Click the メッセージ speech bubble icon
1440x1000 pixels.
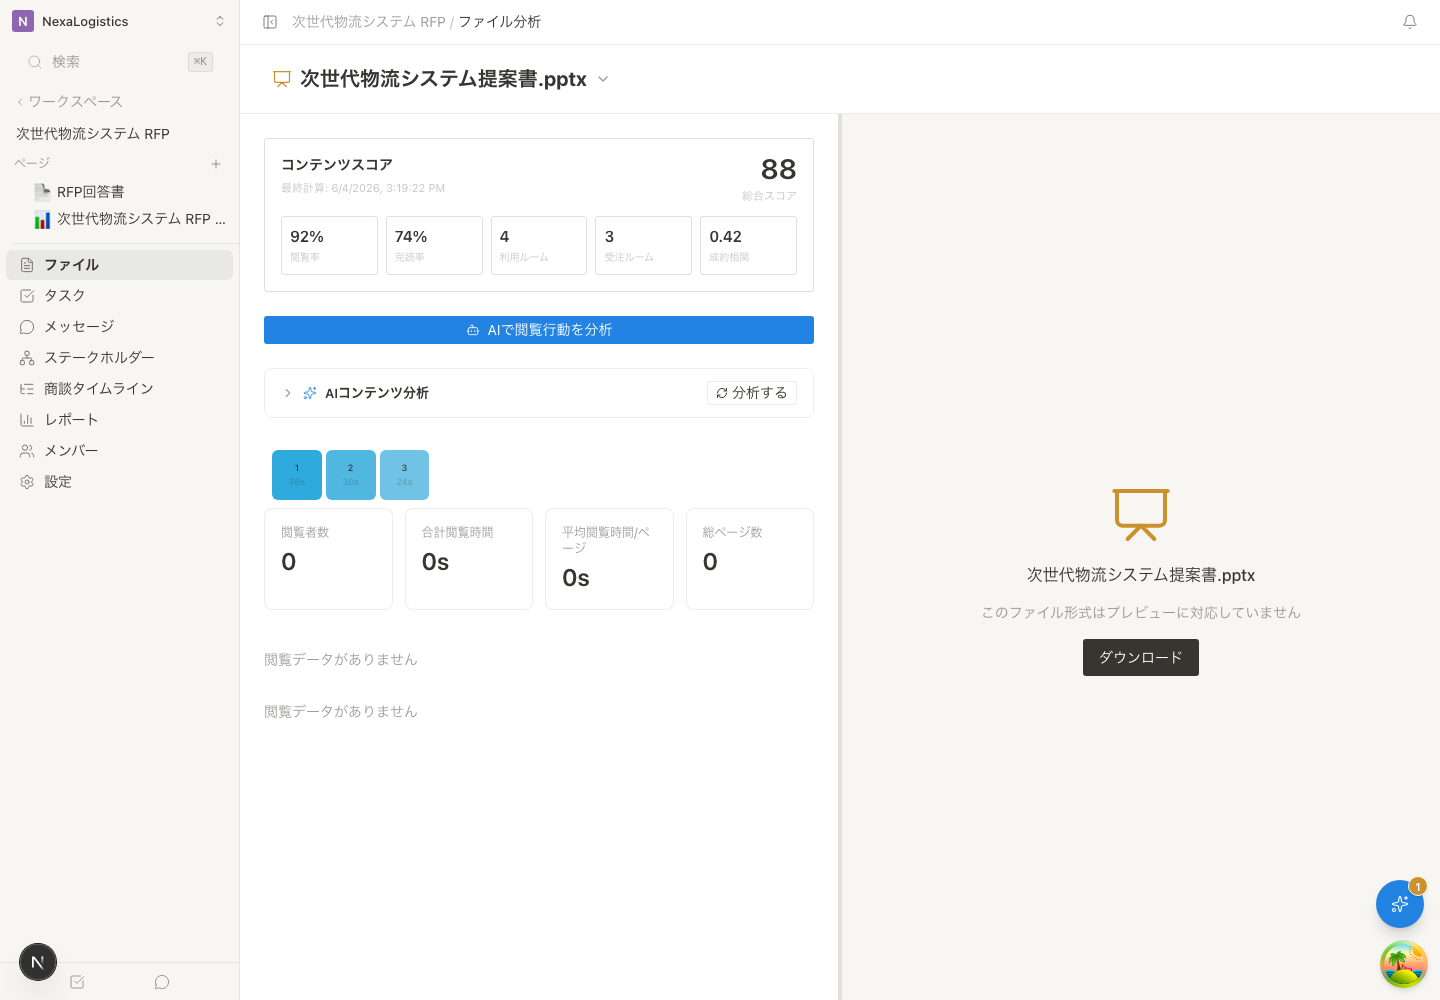[27, 327]
